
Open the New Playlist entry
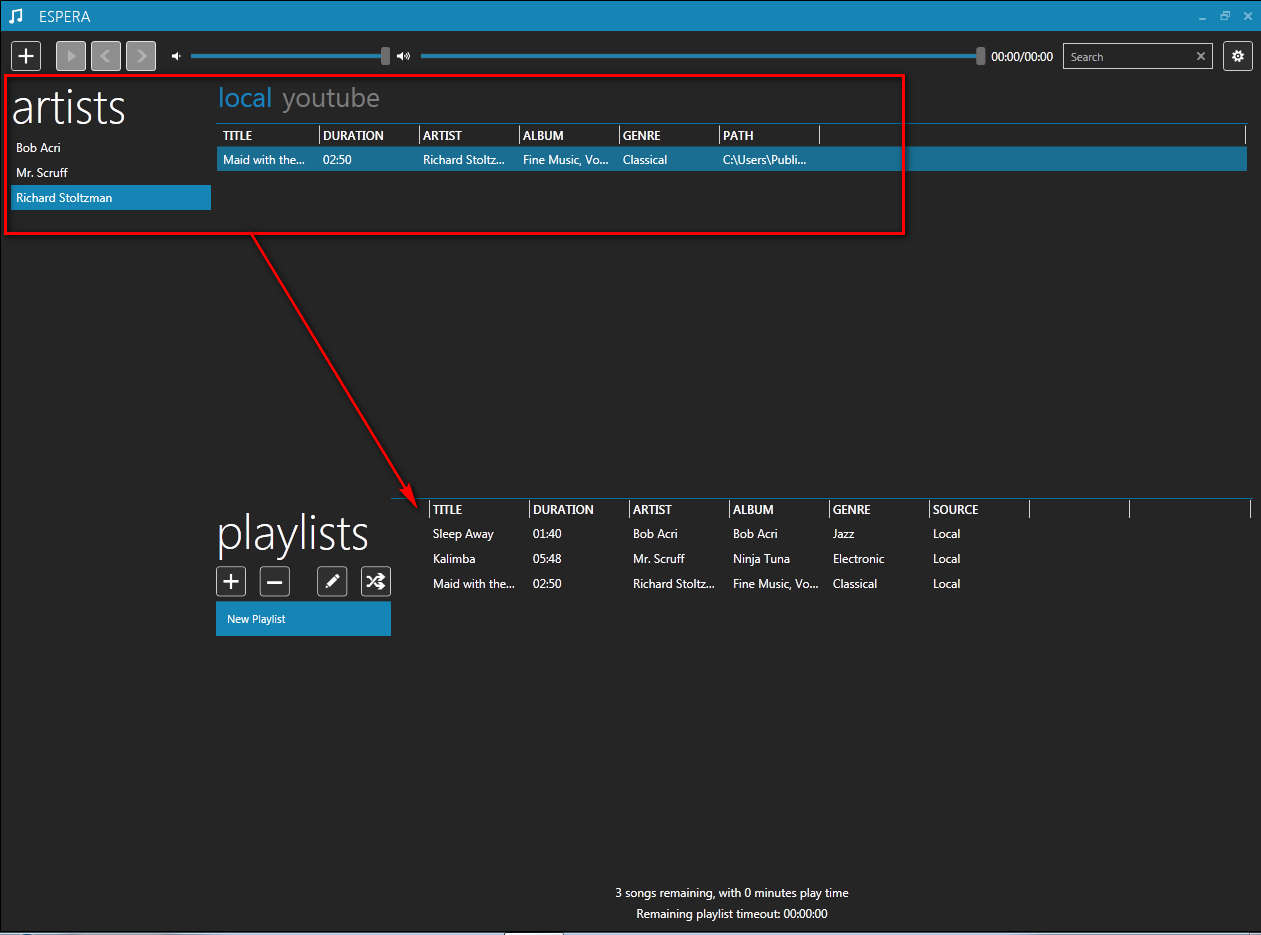pyautogui.click(x=303, y=619)
